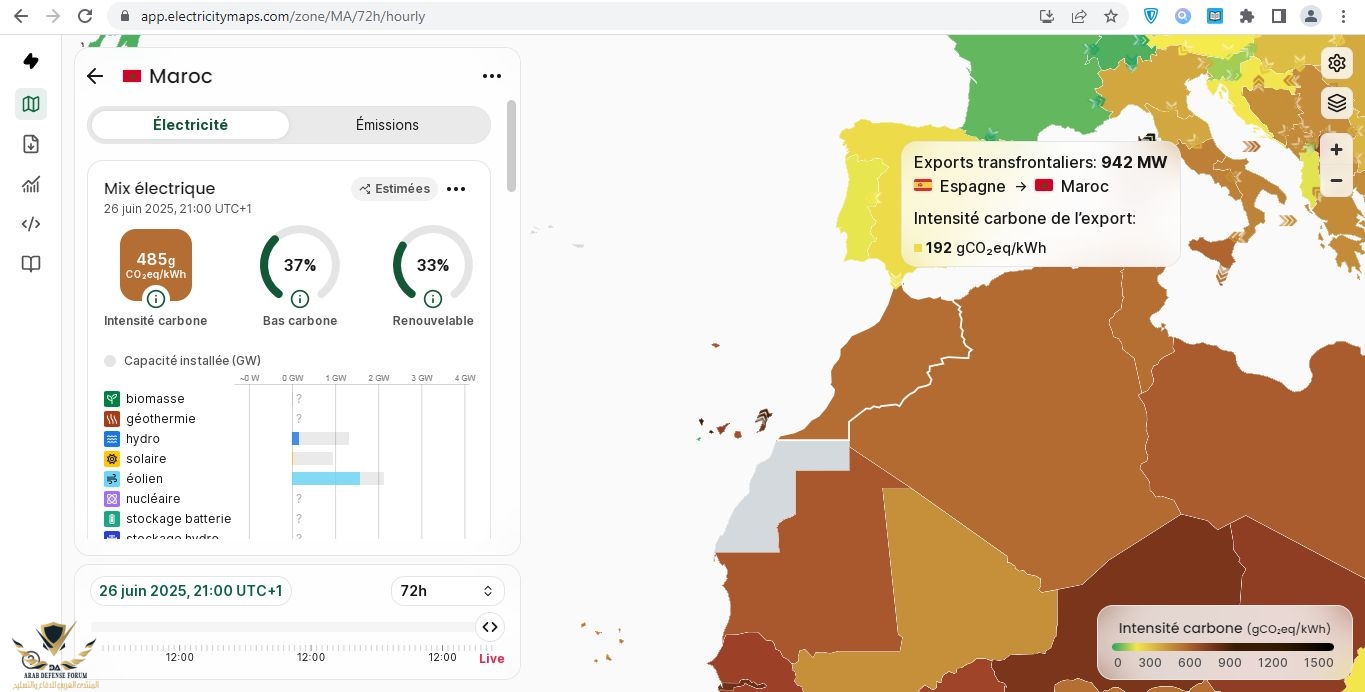Click the 485g carbon intensity badge
Screen dimensions: 1365x692
(x=156, y=265)
